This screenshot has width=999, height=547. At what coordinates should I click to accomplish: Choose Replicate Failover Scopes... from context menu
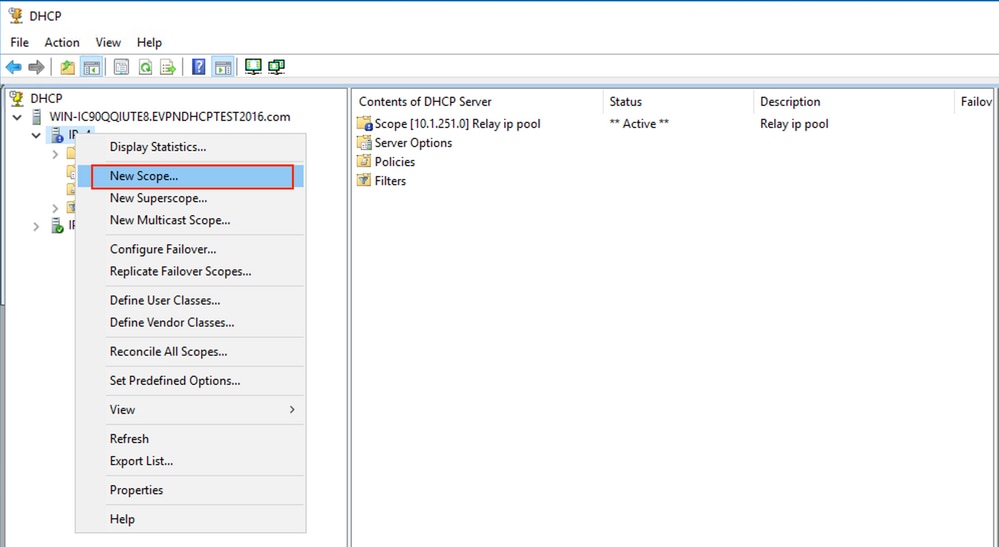pos(190,271)
